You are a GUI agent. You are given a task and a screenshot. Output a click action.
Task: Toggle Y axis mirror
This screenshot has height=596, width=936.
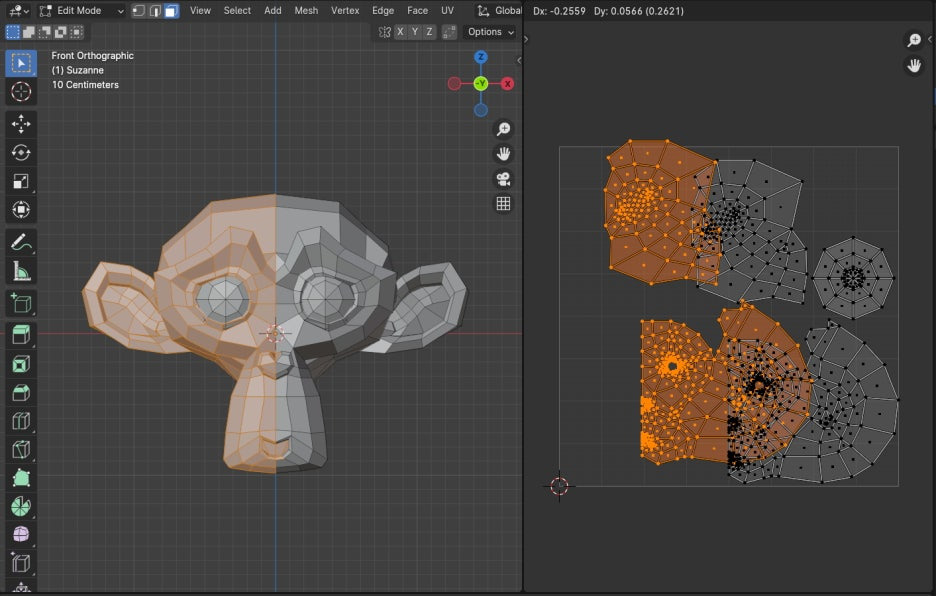click(x=415, y=32)
